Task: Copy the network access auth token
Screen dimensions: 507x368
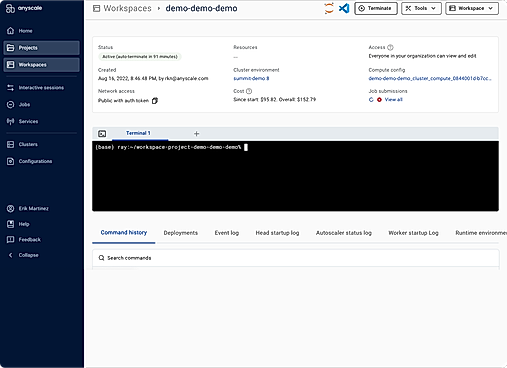Action: point(155,101)
